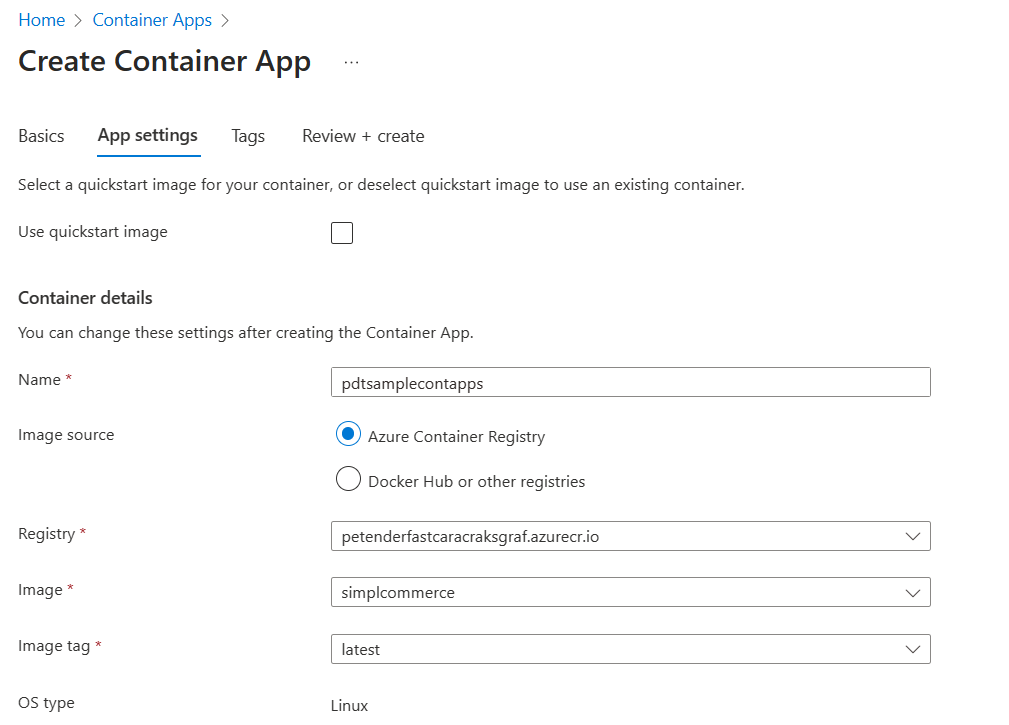Viewport: 1009px width, 725px height.
Task: Select the Azure Container Registry radio button
Action: 348,434
